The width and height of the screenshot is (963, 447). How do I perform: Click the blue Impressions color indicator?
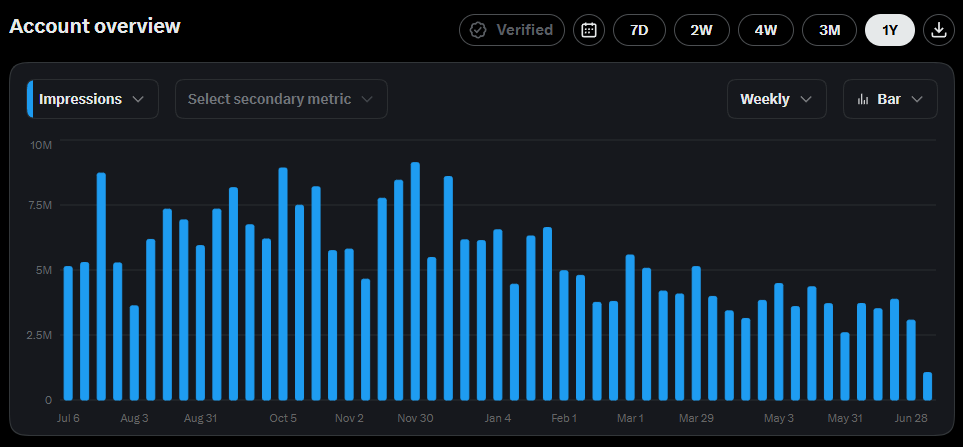tap(30, 99)
